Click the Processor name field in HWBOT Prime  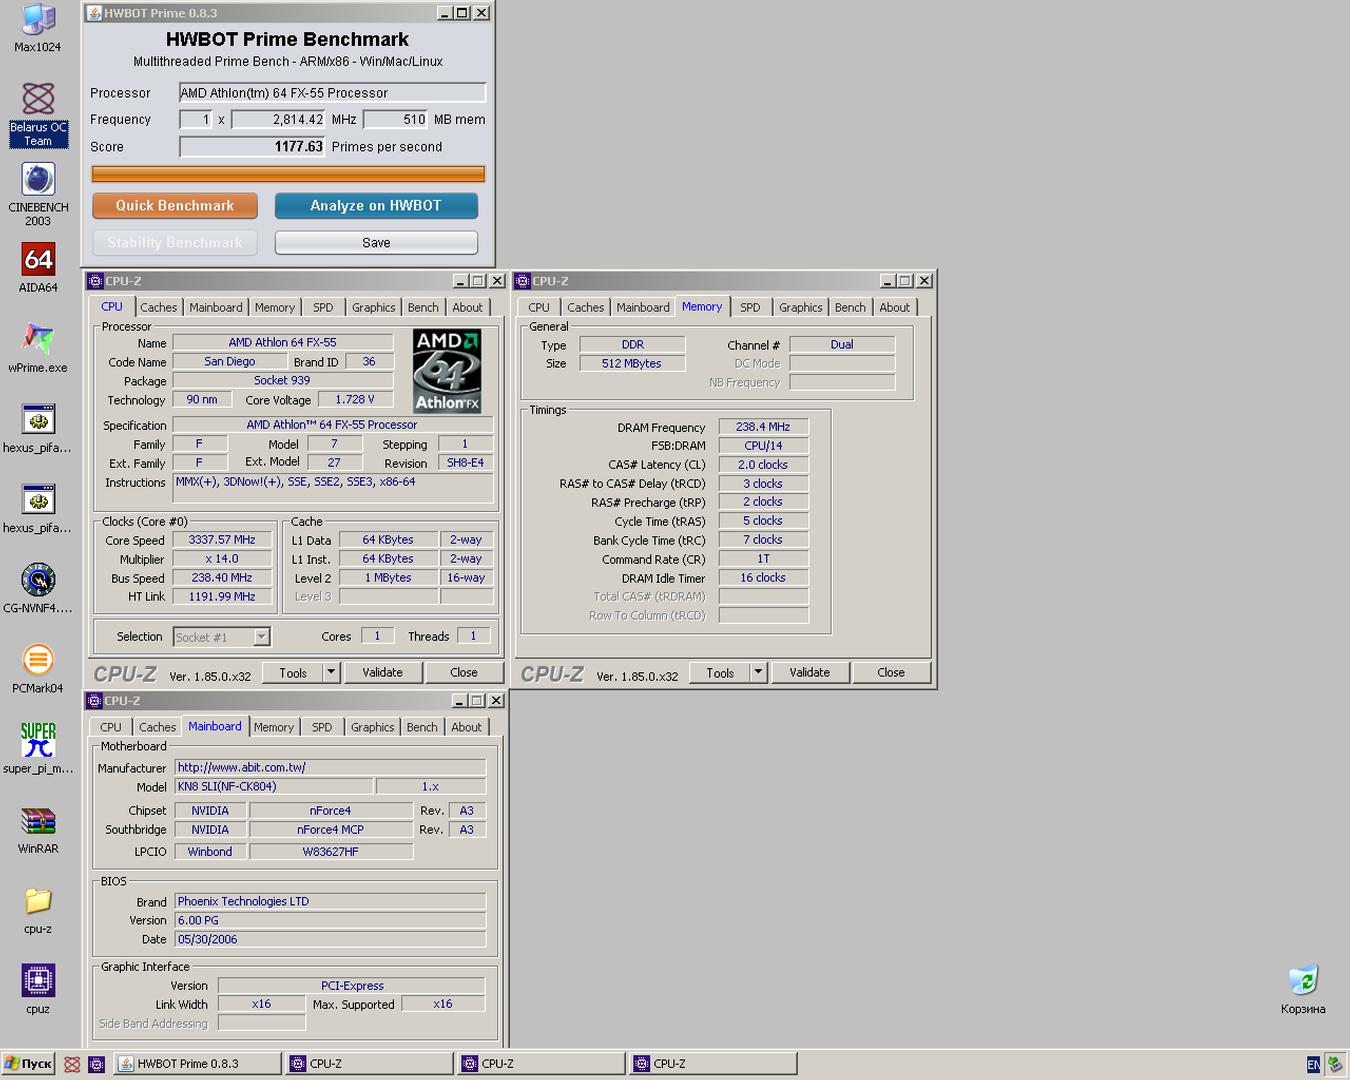coord(332,93)
